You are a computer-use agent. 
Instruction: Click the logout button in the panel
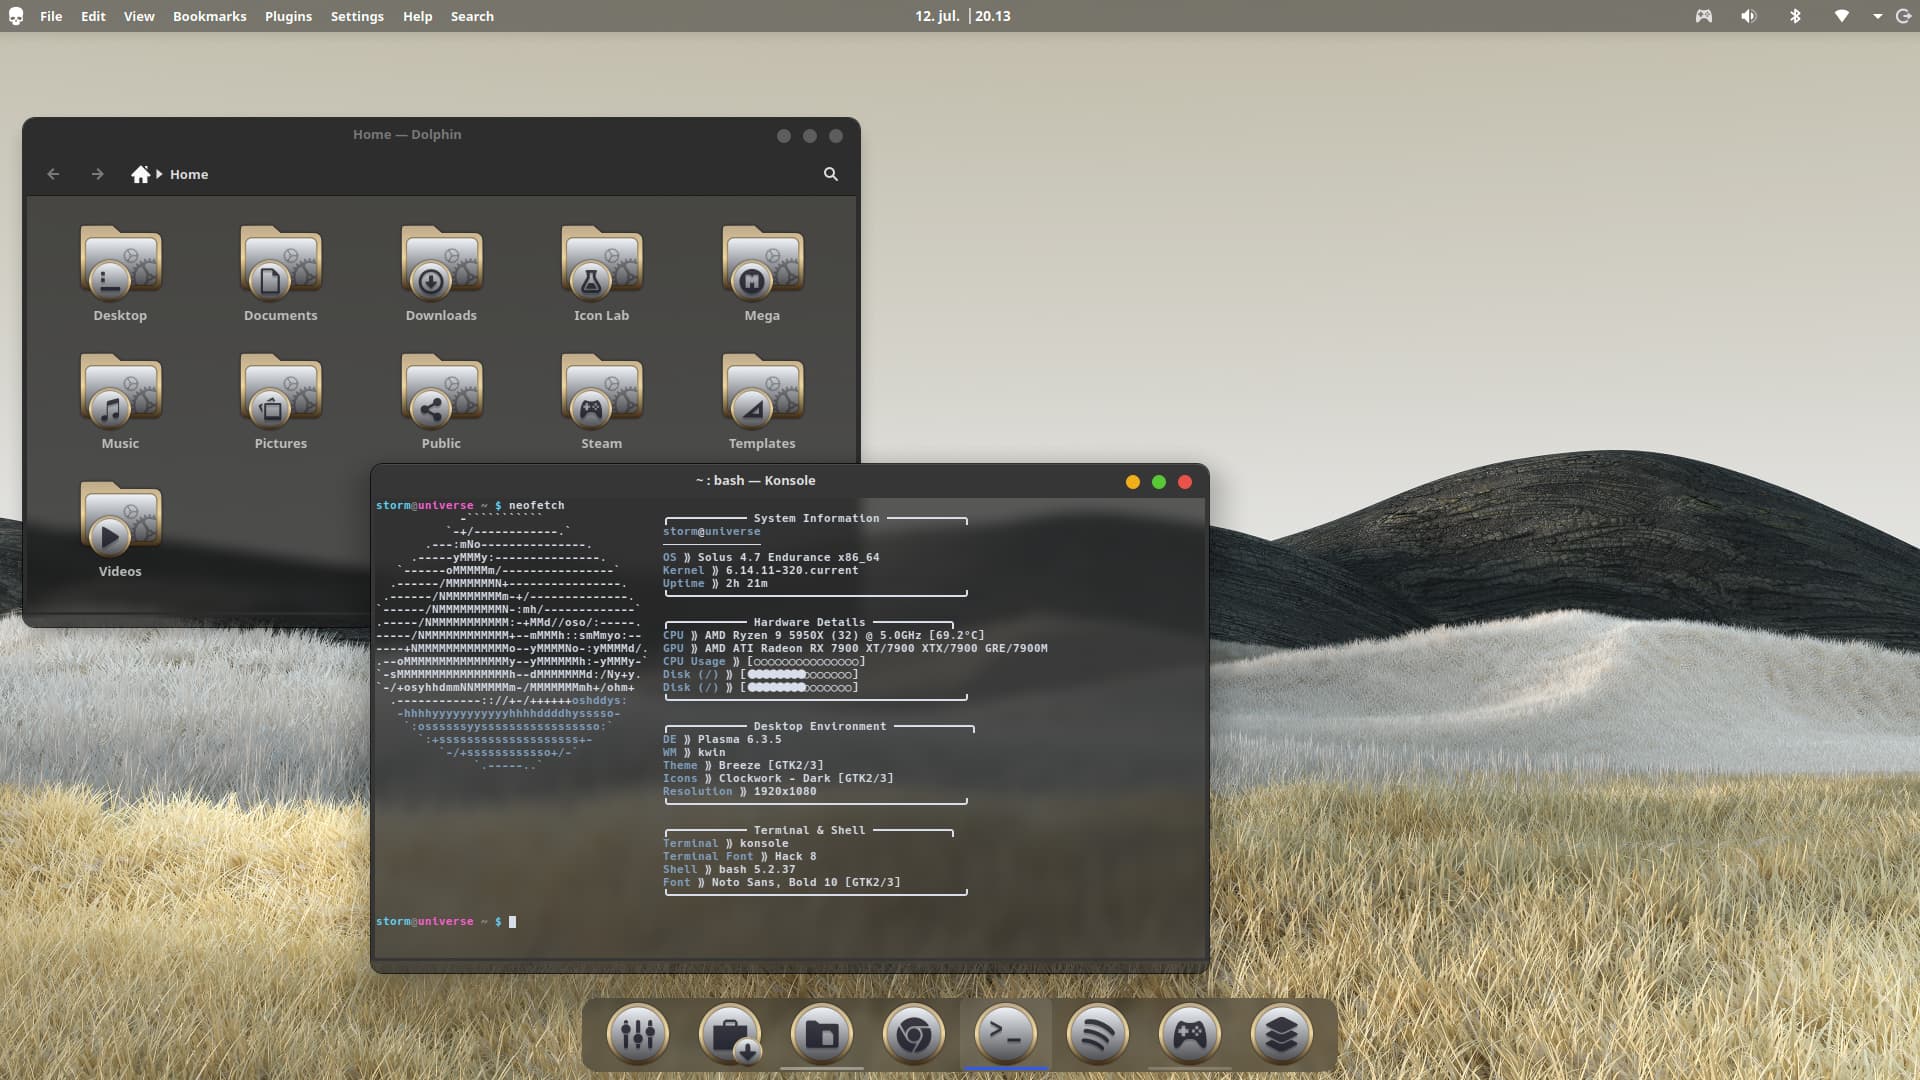1903,16
